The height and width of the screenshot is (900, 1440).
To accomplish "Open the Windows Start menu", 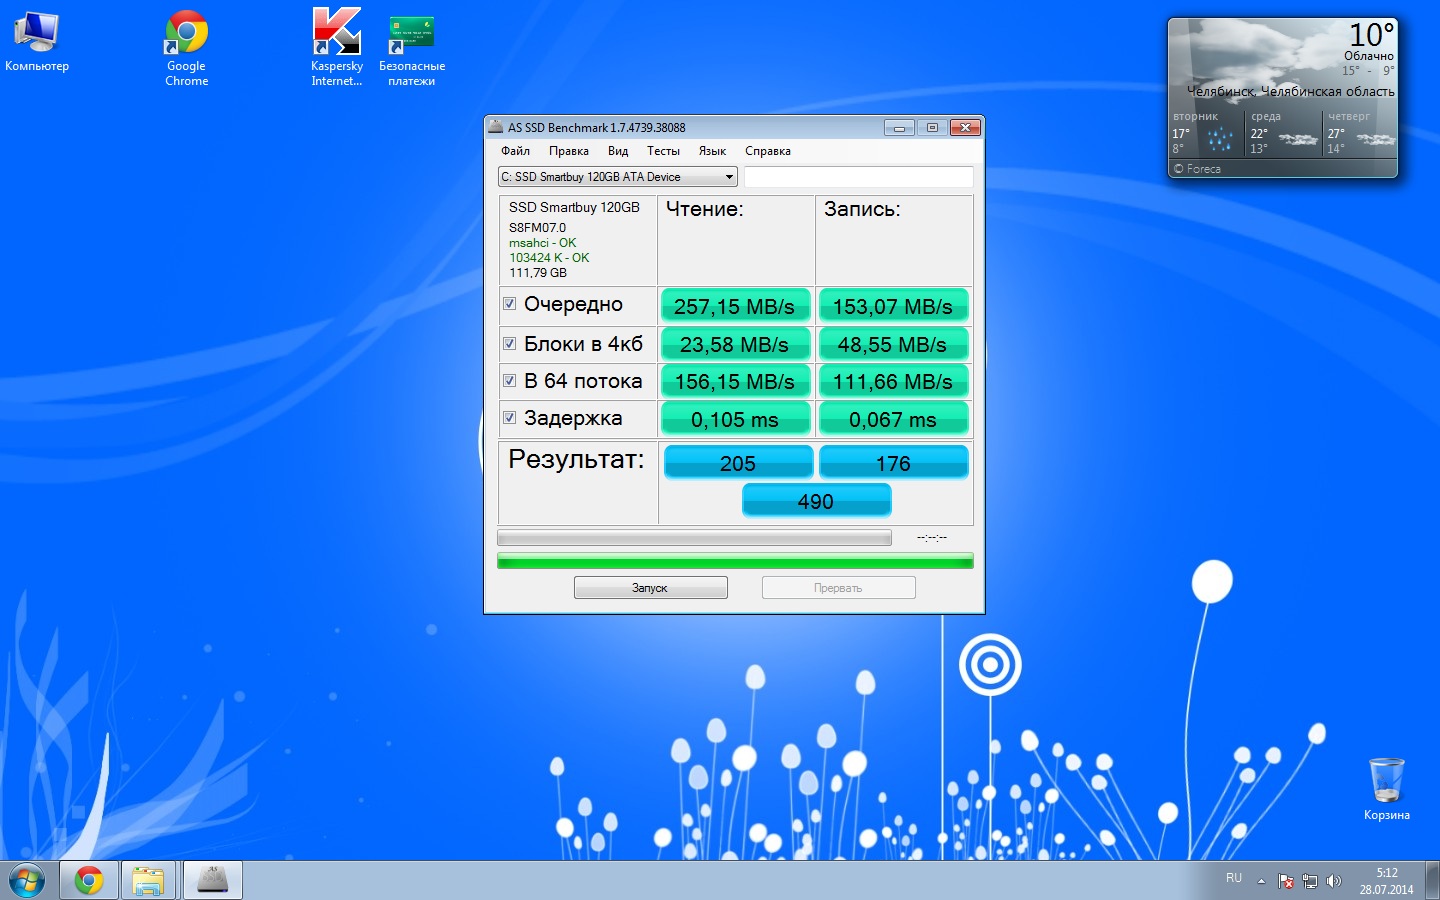I will tap(27, 881).
